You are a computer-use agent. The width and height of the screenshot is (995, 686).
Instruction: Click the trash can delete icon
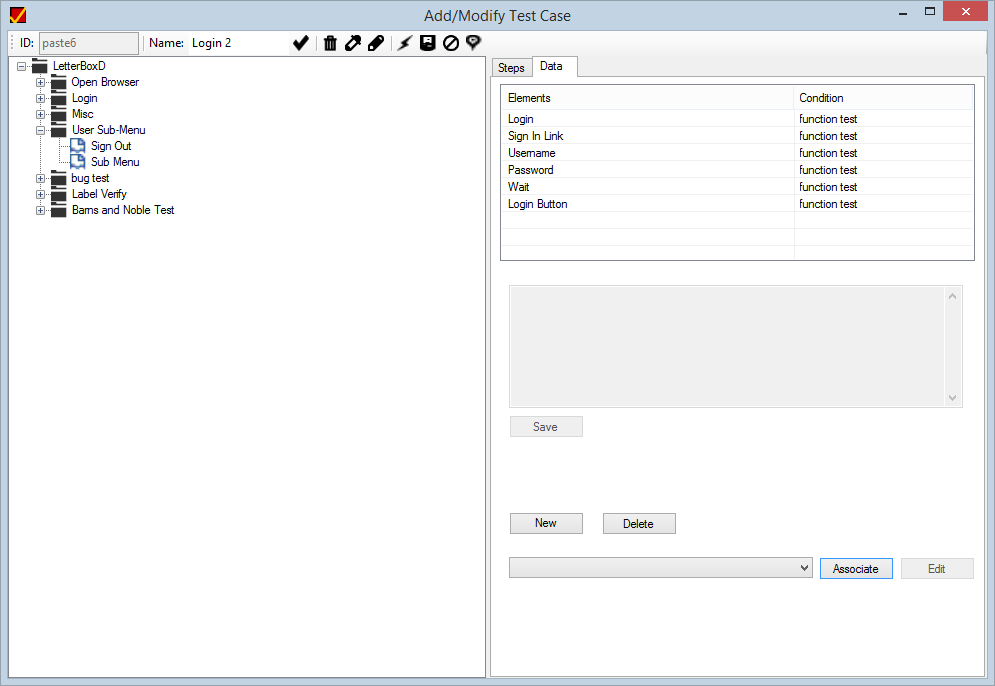coord(330,43)
